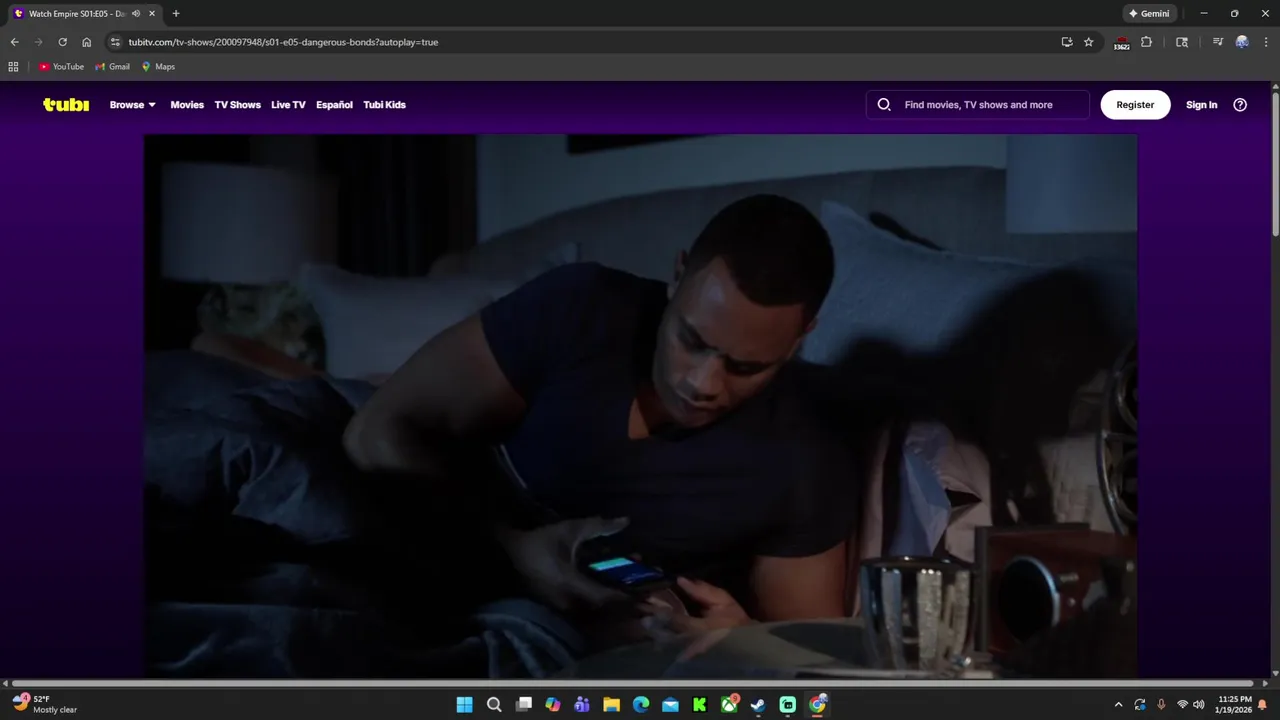Open the Maps bookmark
Screen dimensions: 1280x720
158,67
